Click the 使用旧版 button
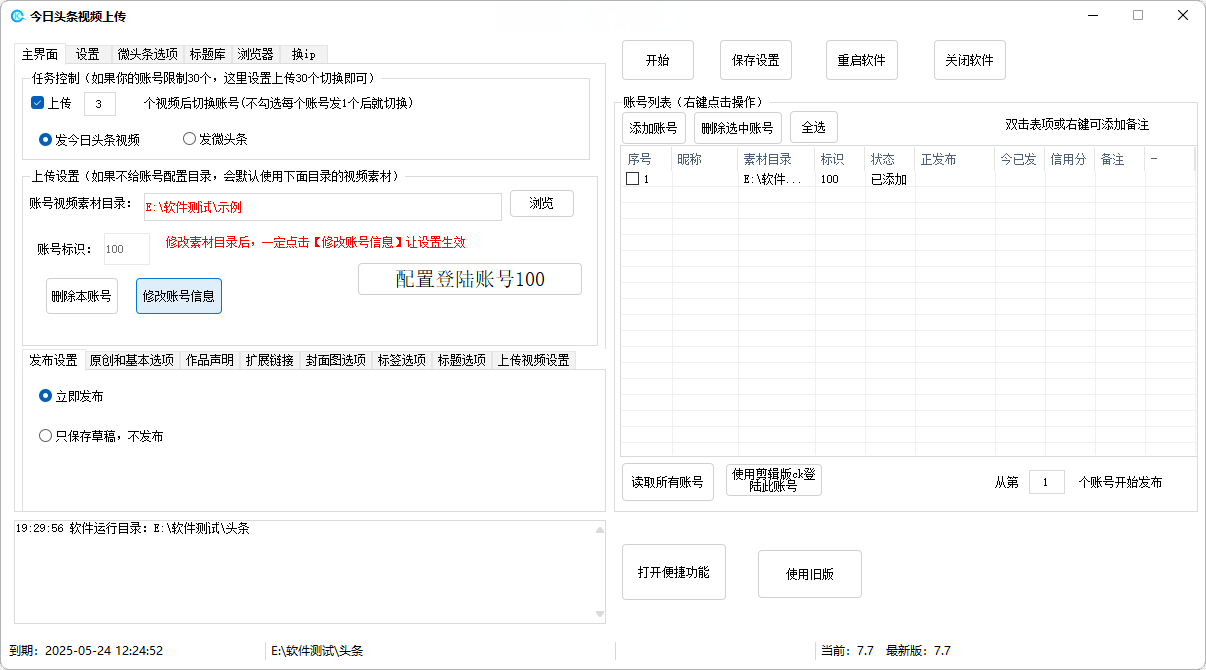Screen dimensions: 1206x670 [x=810, y=574]
